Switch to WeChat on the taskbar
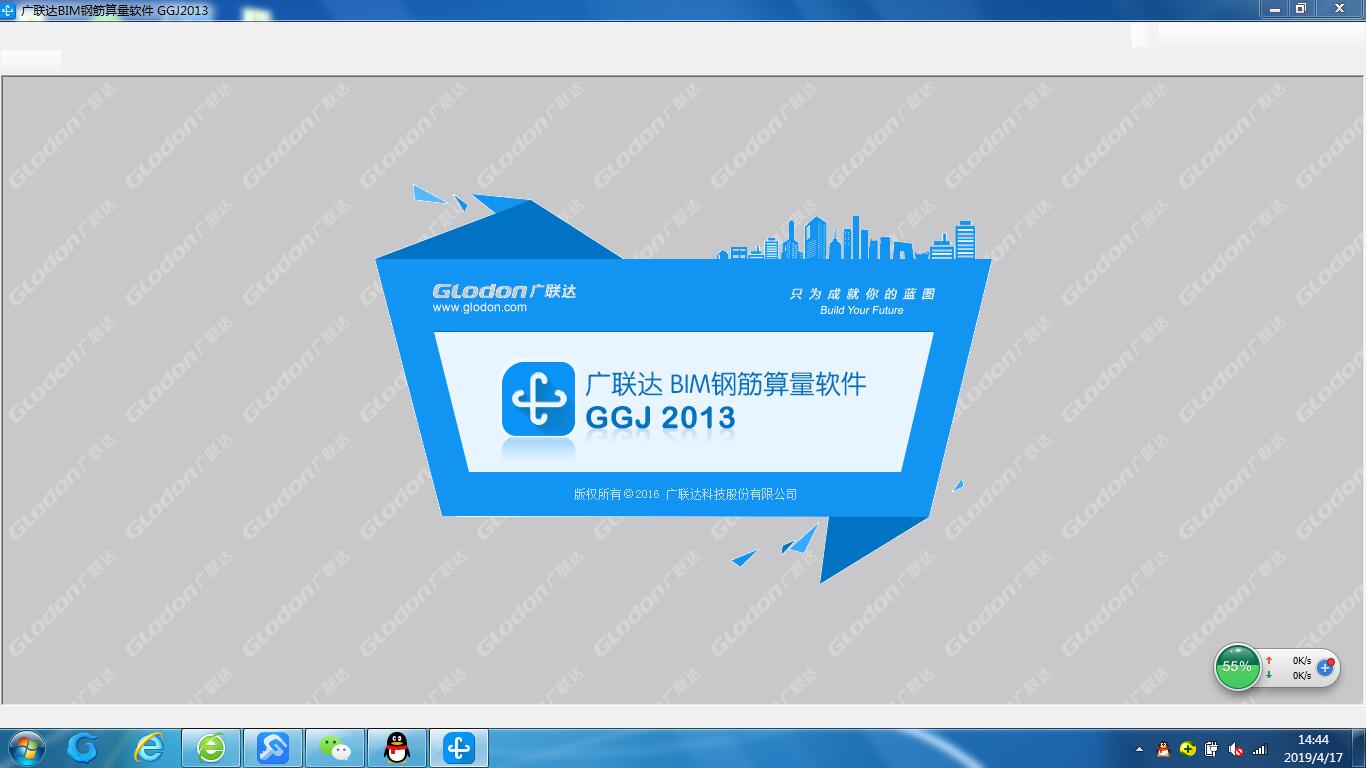 click(x=335, y=748)
